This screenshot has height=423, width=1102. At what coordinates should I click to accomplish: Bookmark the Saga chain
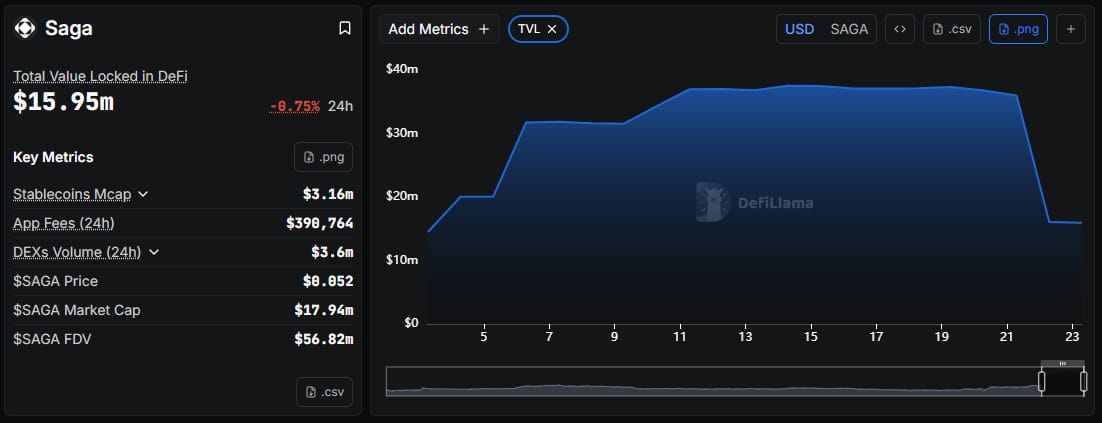(345, 28)
